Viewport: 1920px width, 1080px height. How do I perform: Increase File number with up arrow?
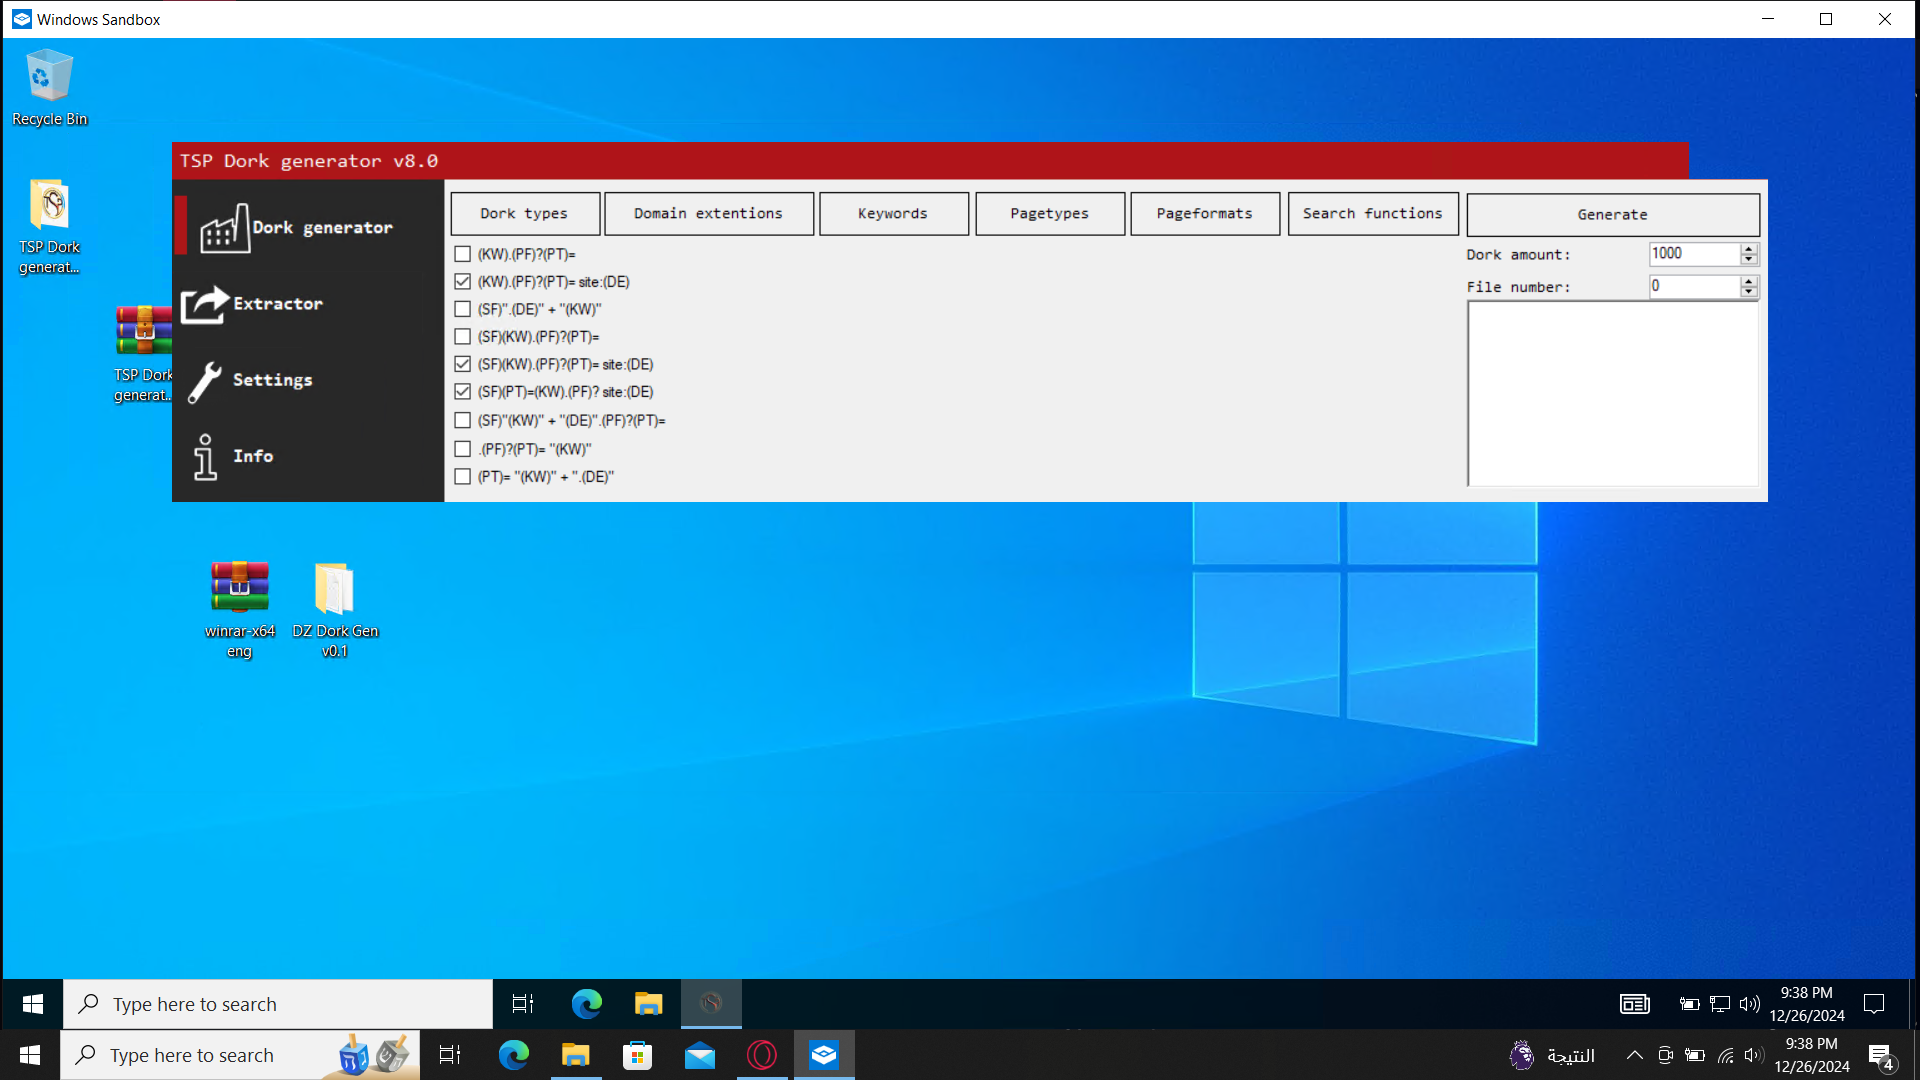click(1748, 281)
